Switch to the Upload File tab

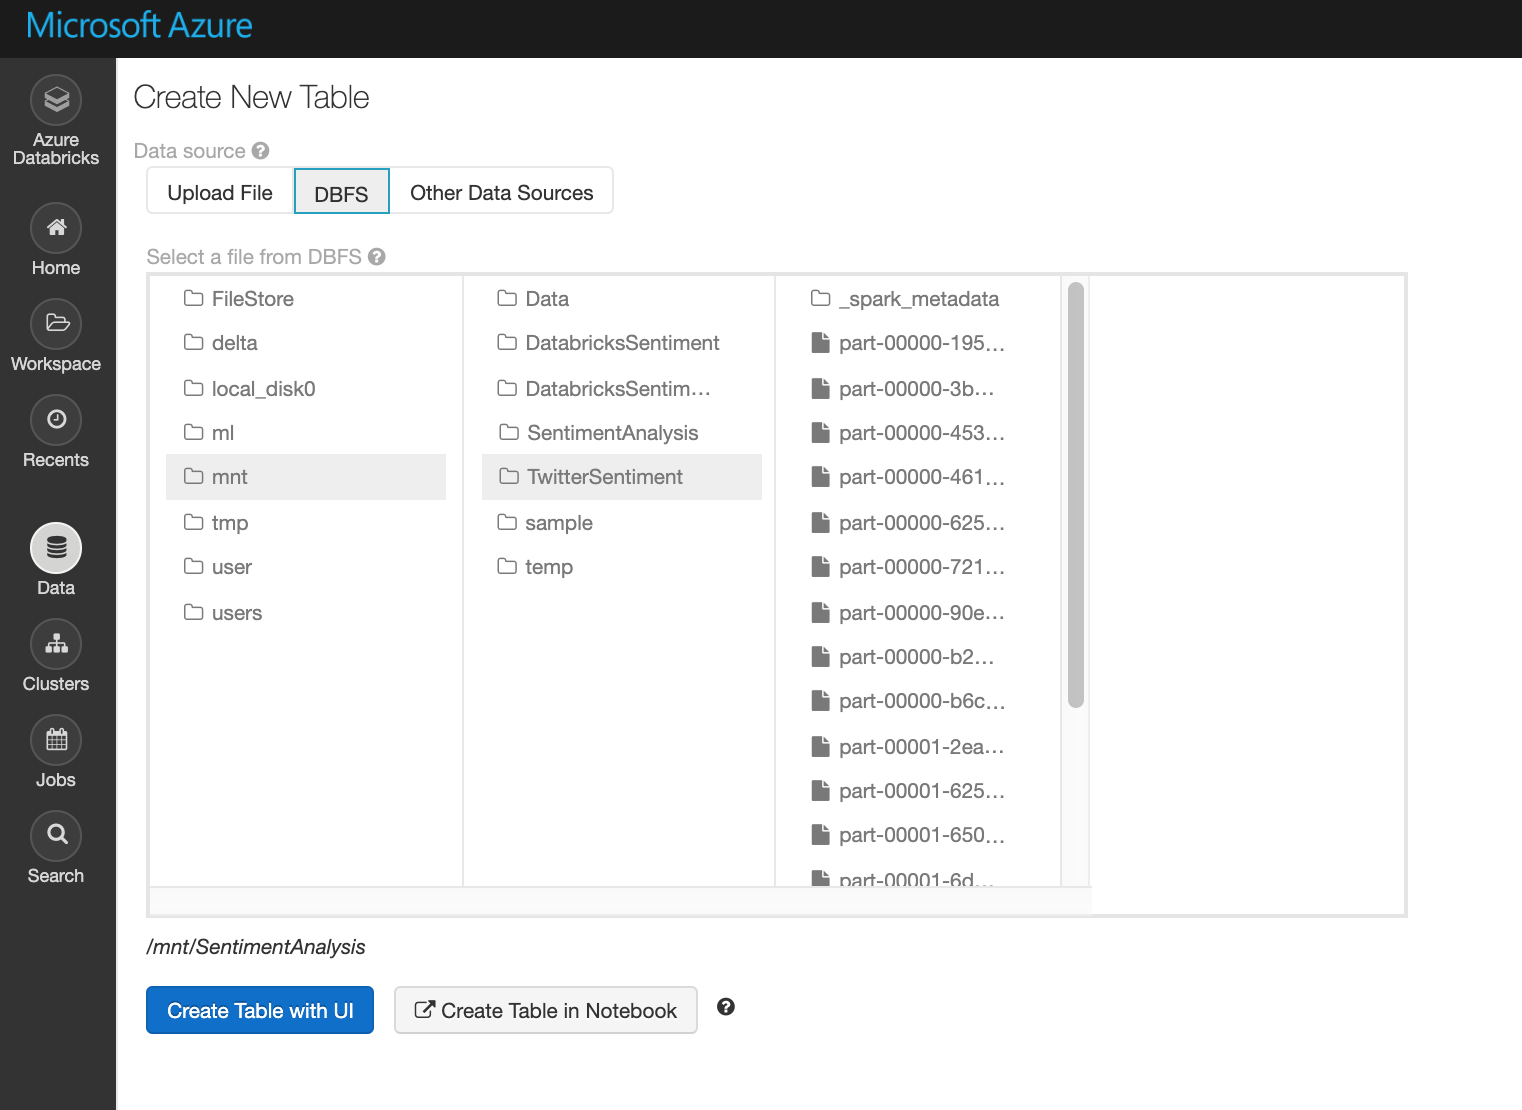(220, 193)
